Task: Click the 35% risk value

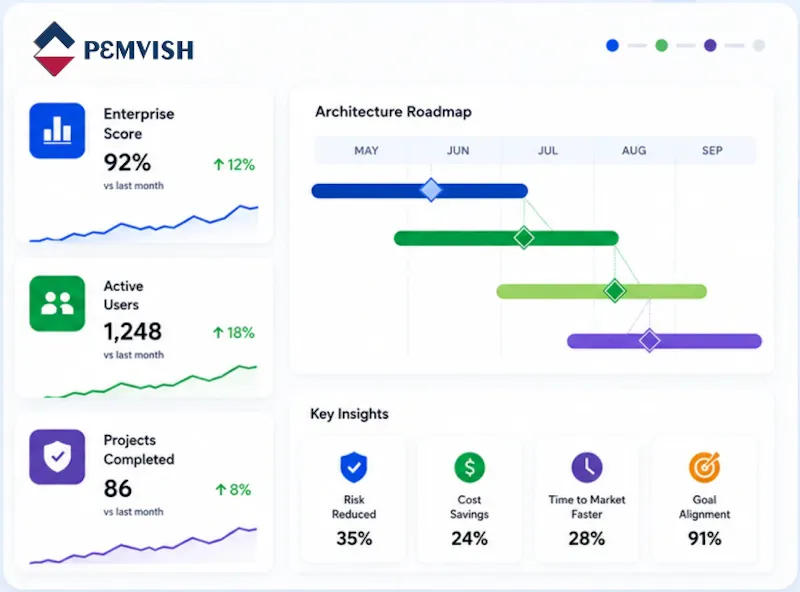Action: (x=354, y=538)
